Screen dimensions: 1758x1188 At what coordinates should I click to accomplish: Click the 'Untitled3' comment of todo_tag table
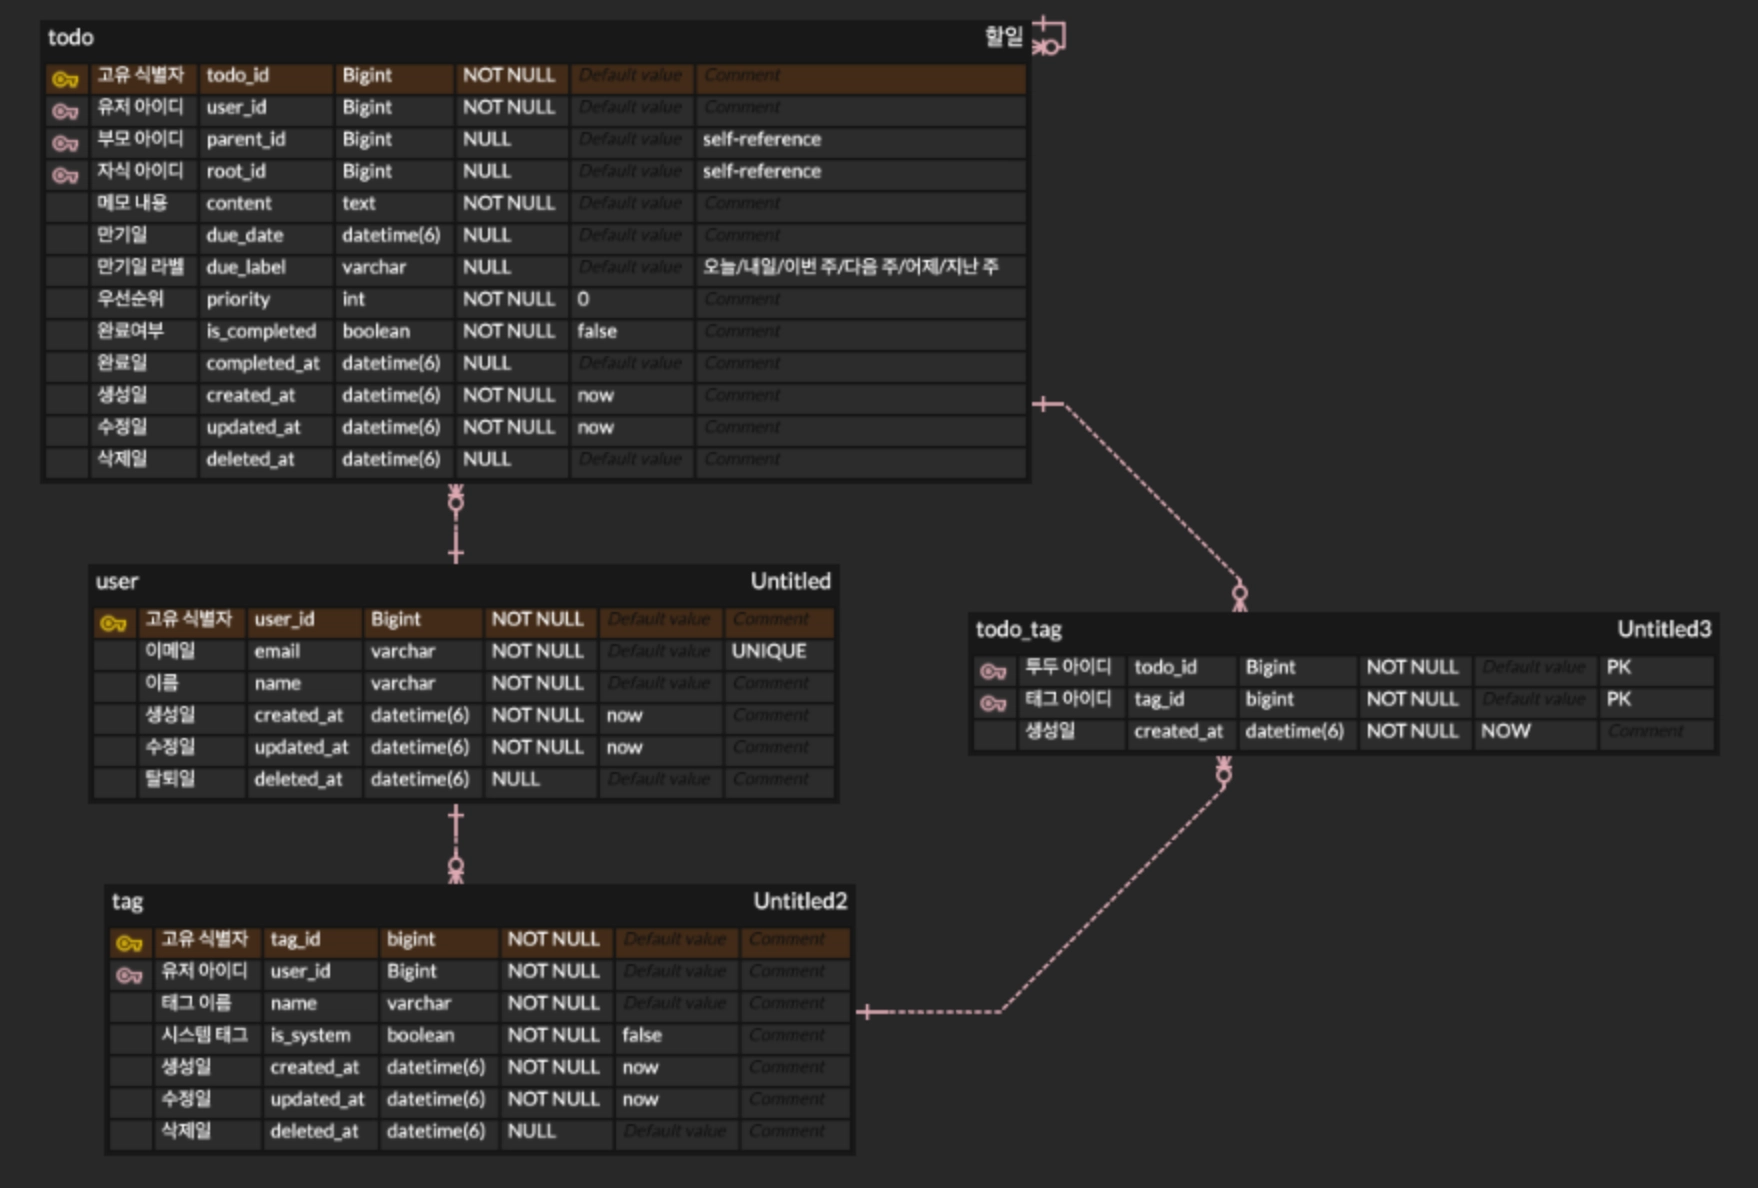[x=1664, y=629]
